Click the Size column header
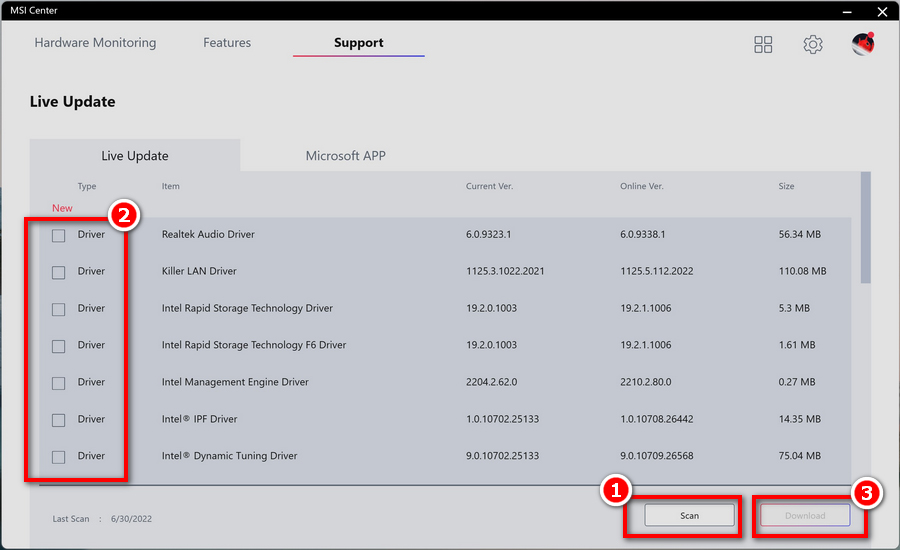 coord(786,186)
